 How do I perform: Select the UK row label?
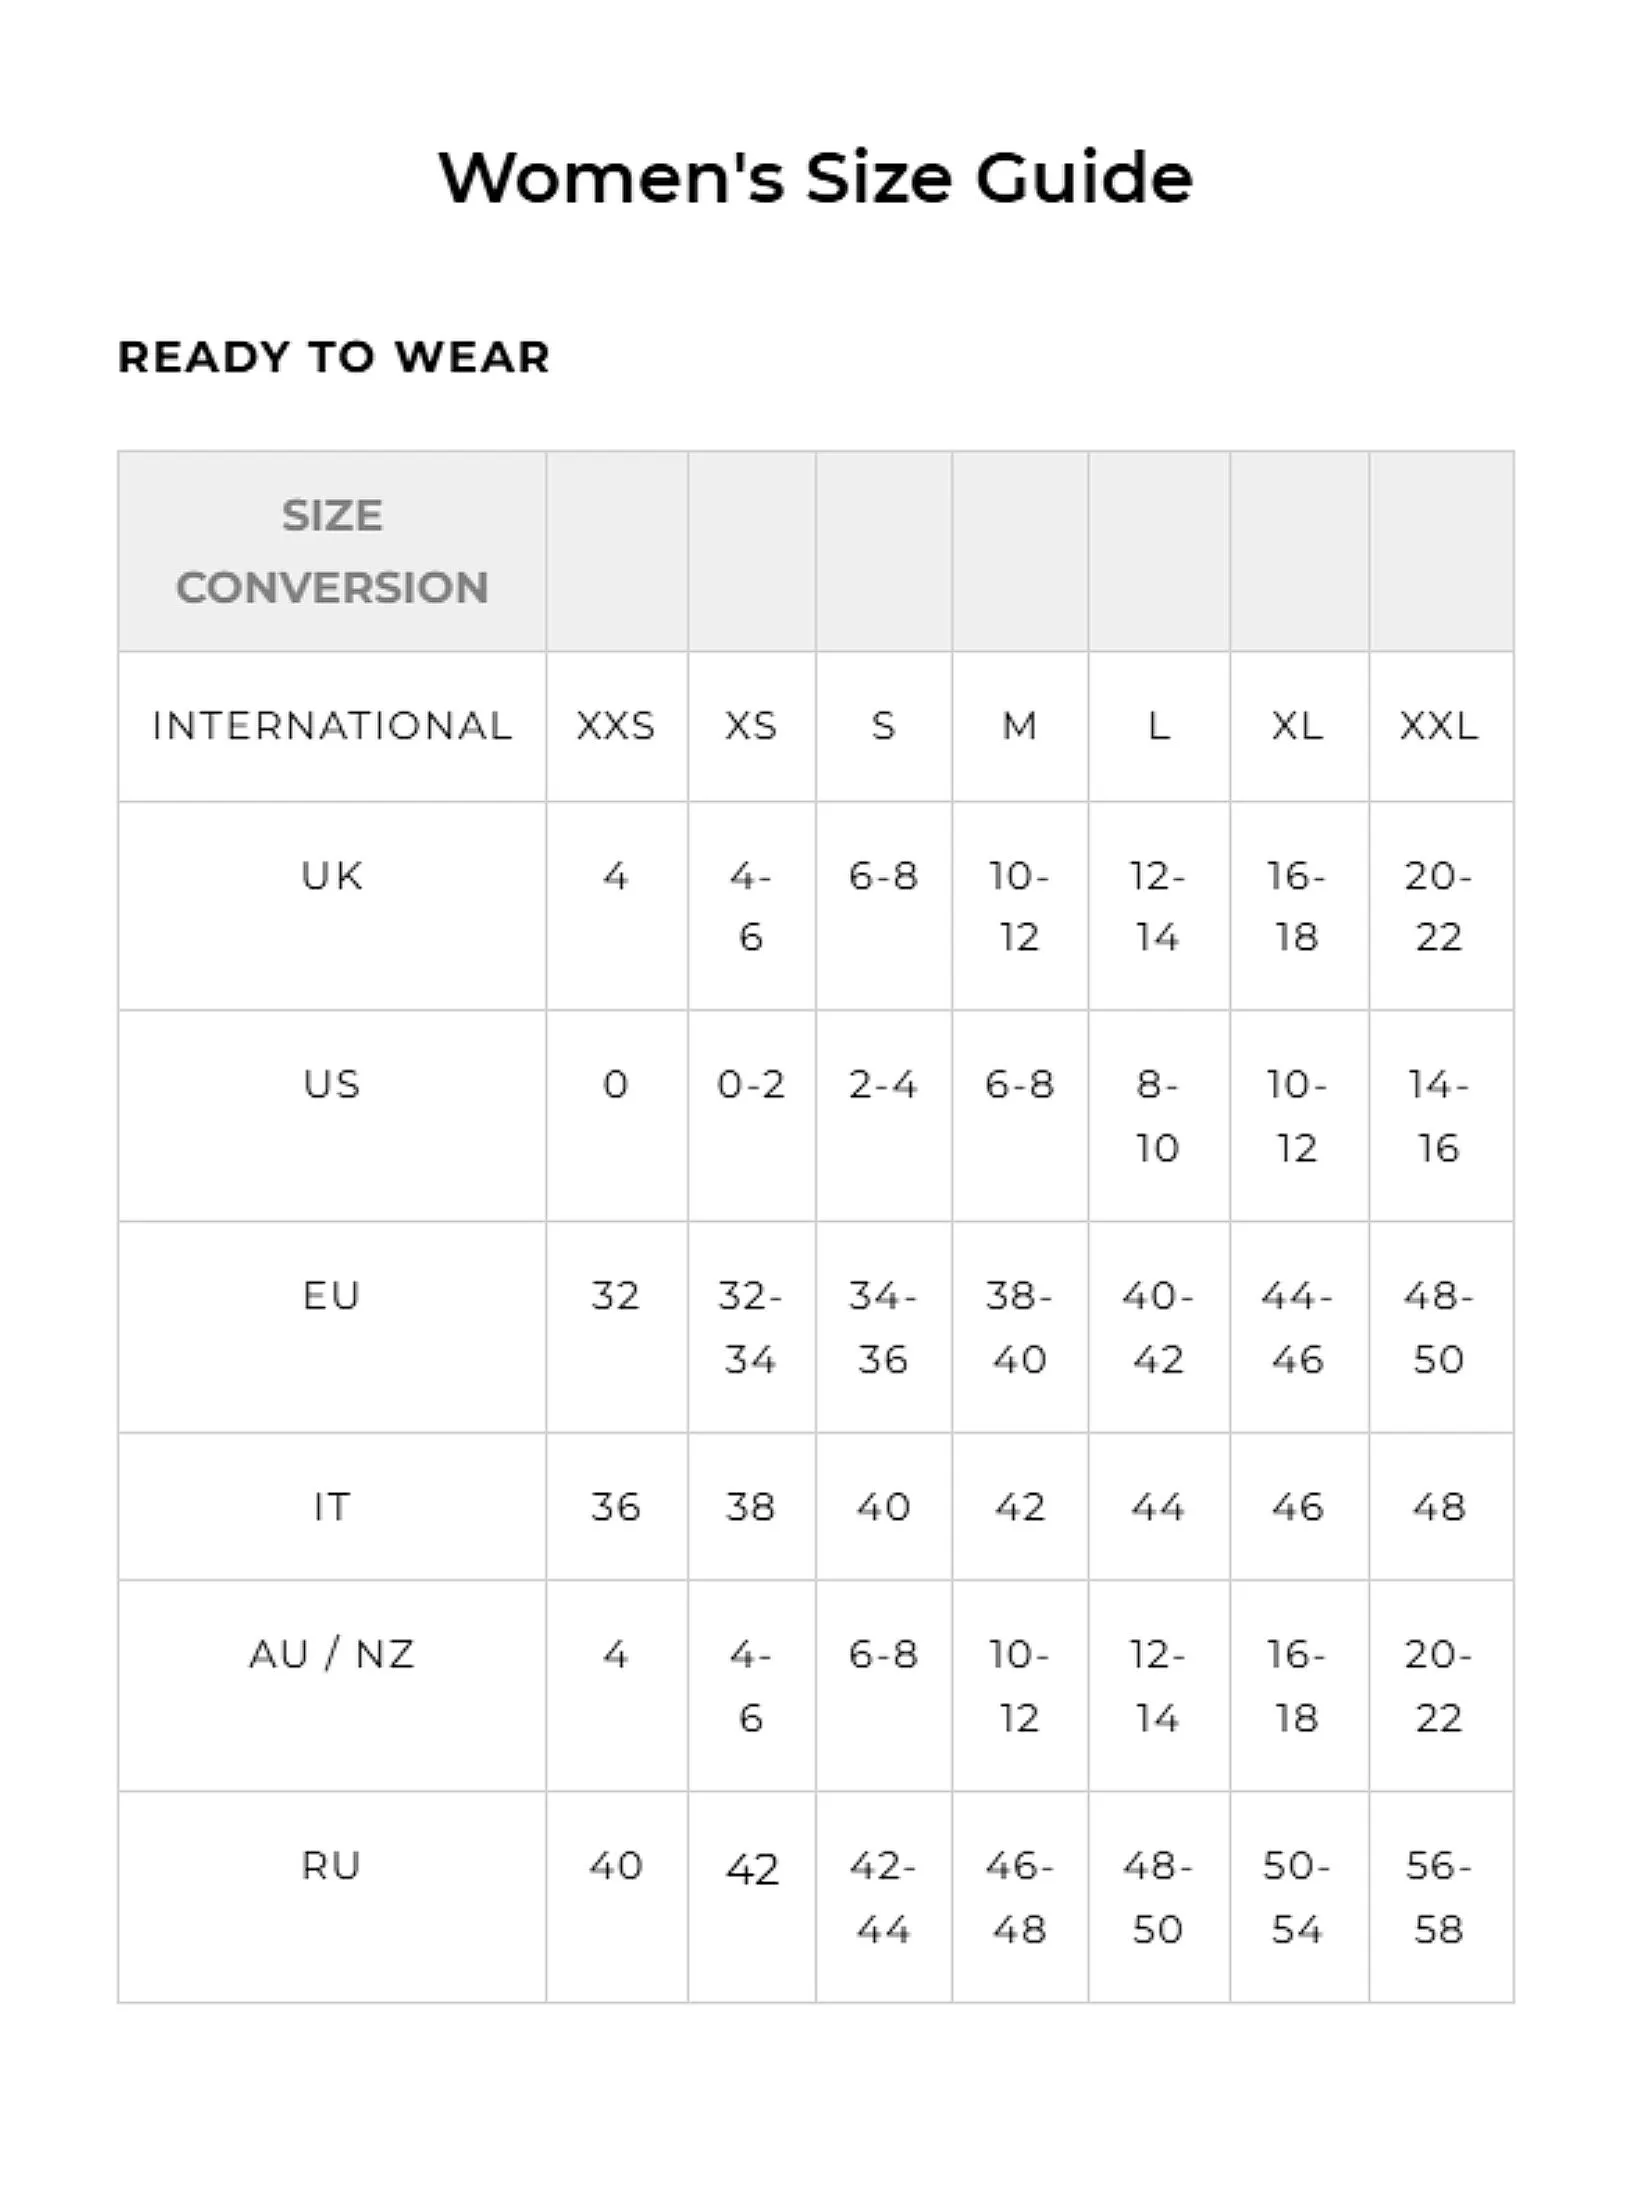pyautogui.click(x=332, y=876)
